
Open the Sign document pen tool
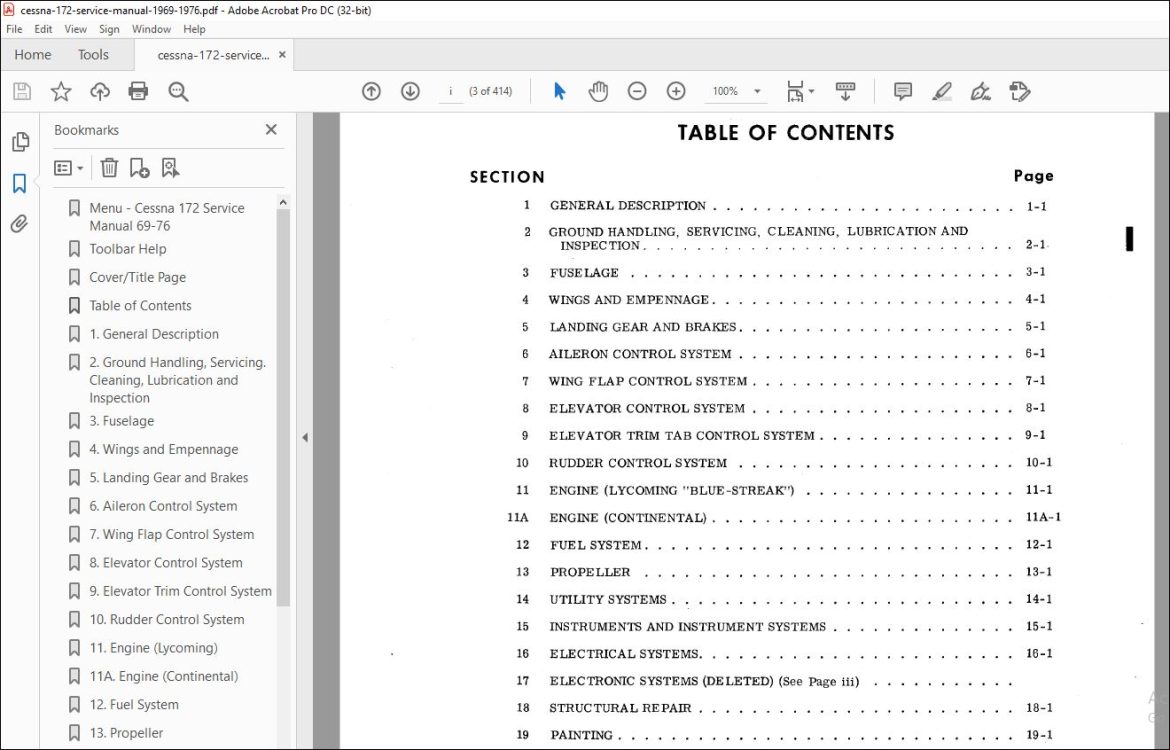[x=980, y=91]
